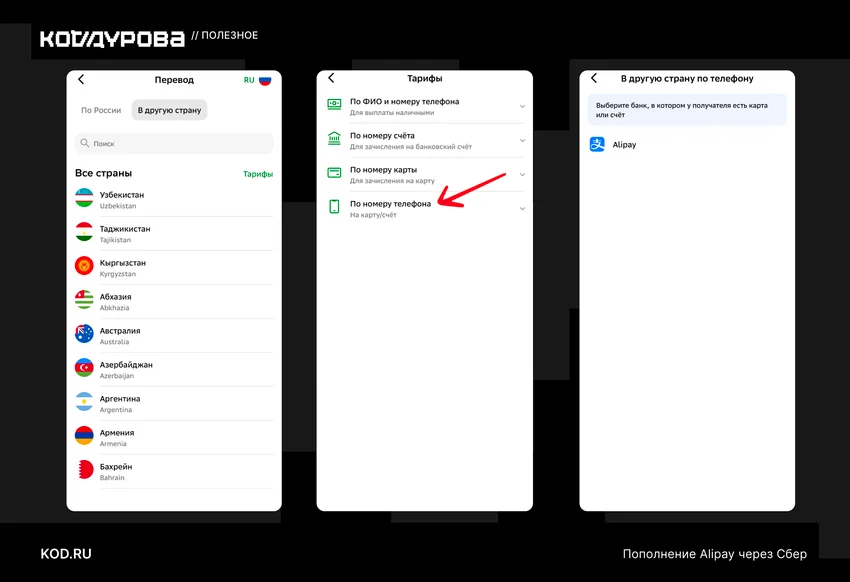Click the RU language label

(x=249, y=80)
